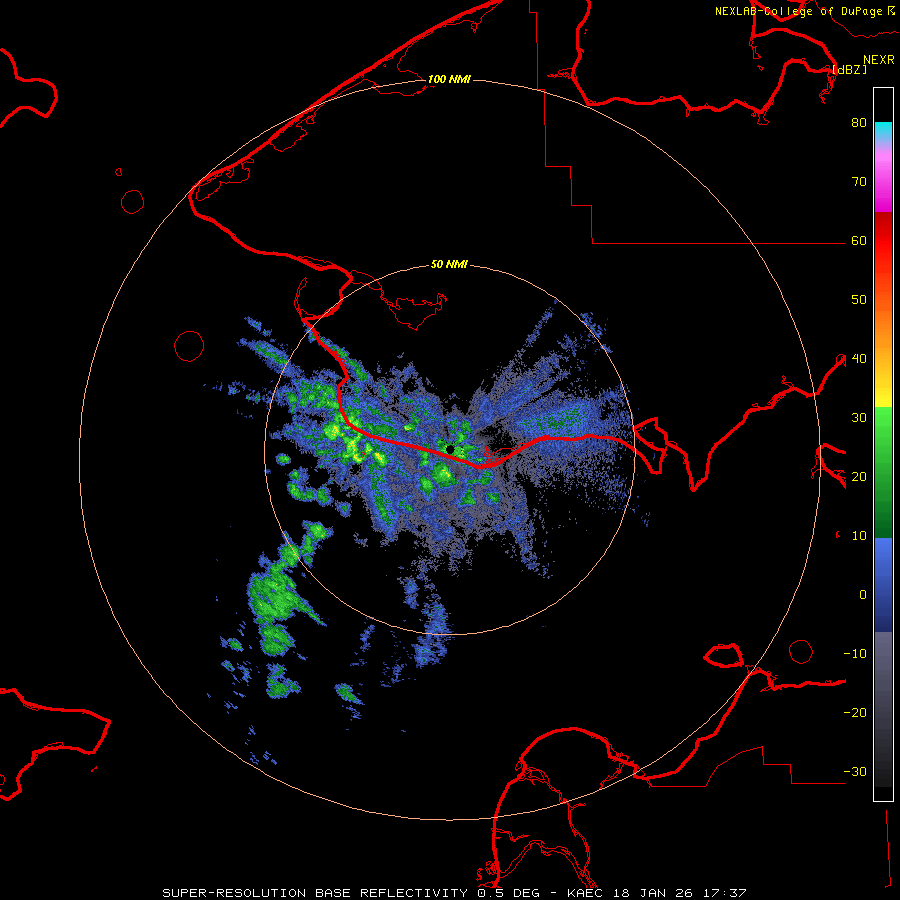Pick the blue segment of the color bar

(883, 584)
